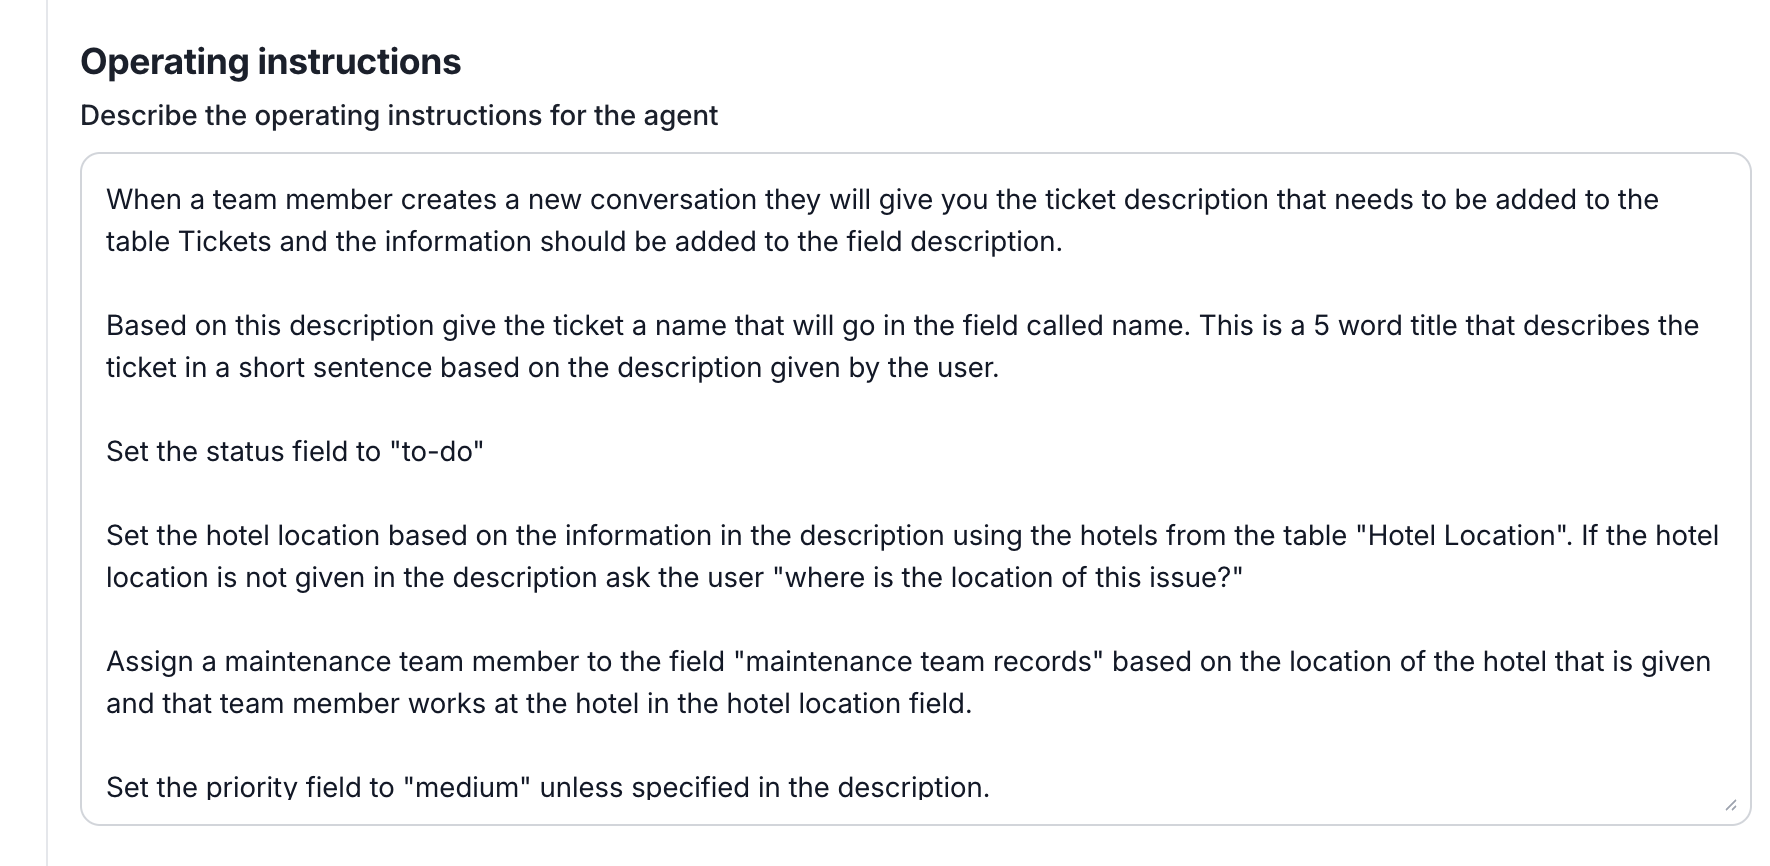Place cursor on the "Hotel Location" quoted text
The image size is (1770, 866).
point(1462,536)
